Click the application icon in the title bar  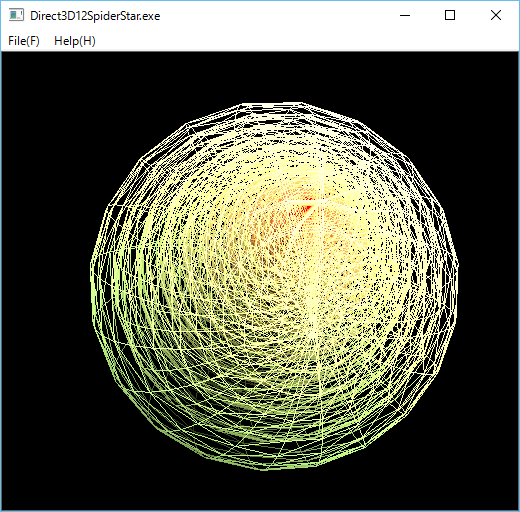16,15
